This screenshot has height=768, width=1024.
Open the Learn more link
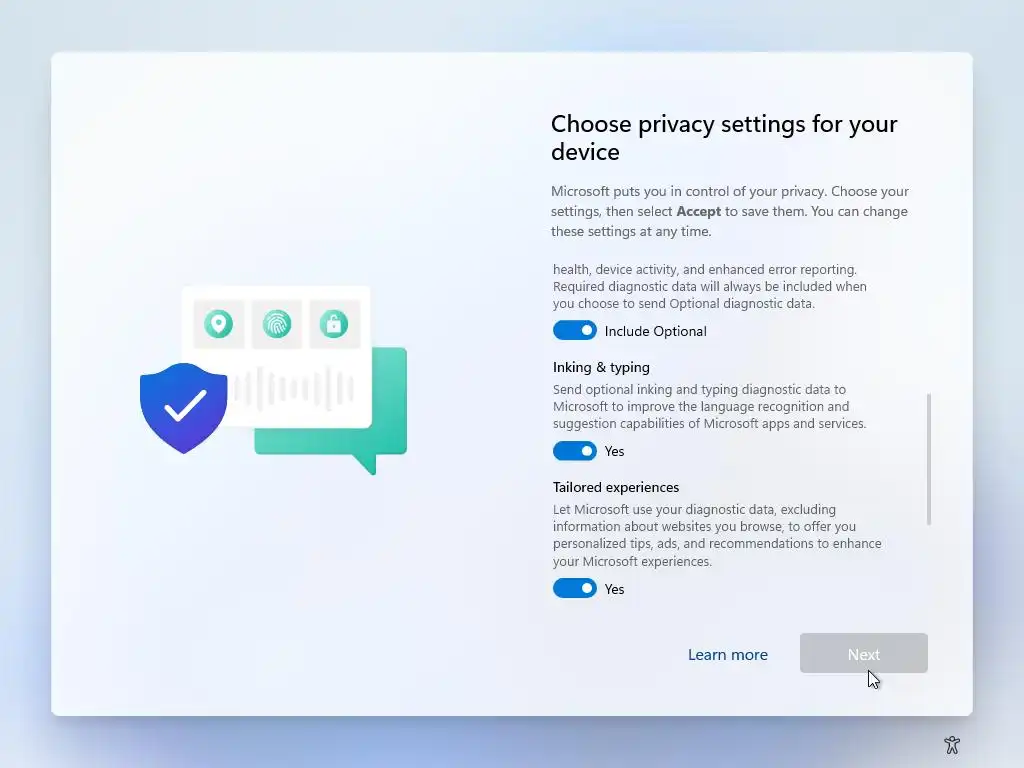click(728, 654)
